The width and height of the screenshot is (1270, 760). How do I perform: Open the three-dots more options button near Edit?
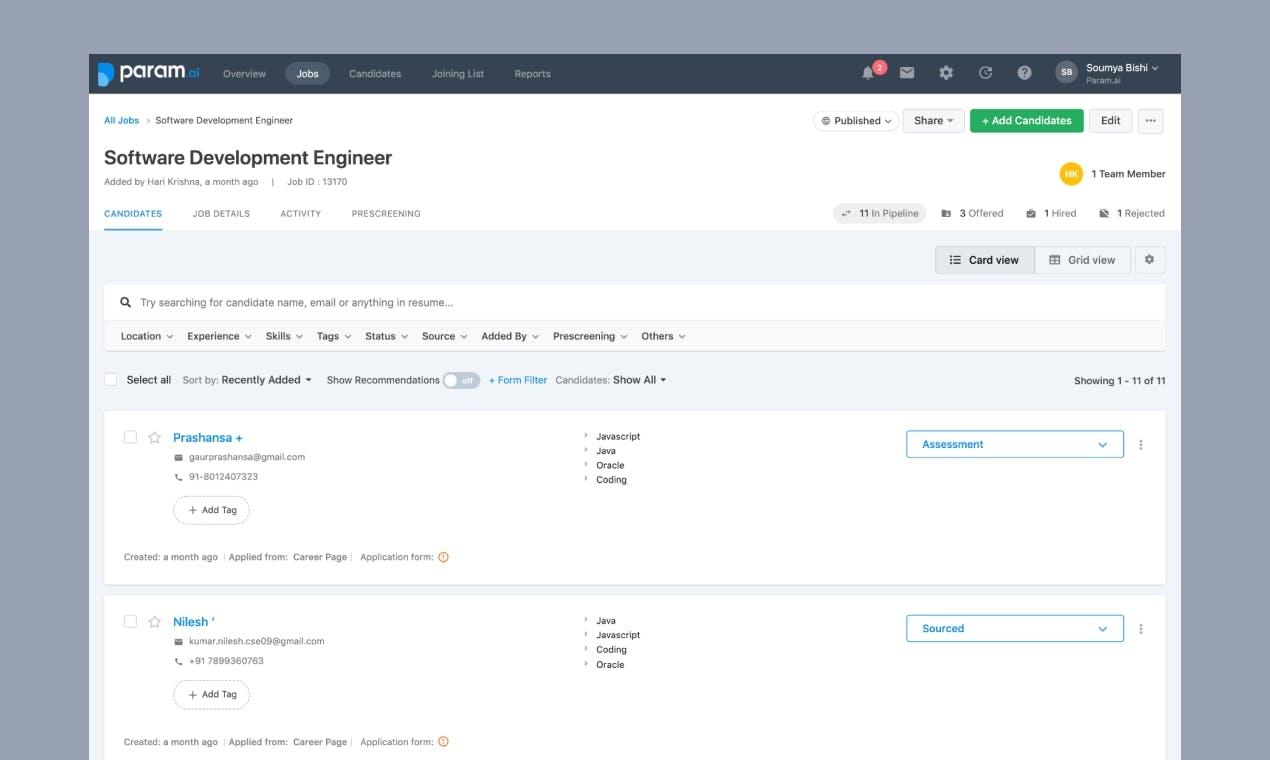coord(1151,121)
